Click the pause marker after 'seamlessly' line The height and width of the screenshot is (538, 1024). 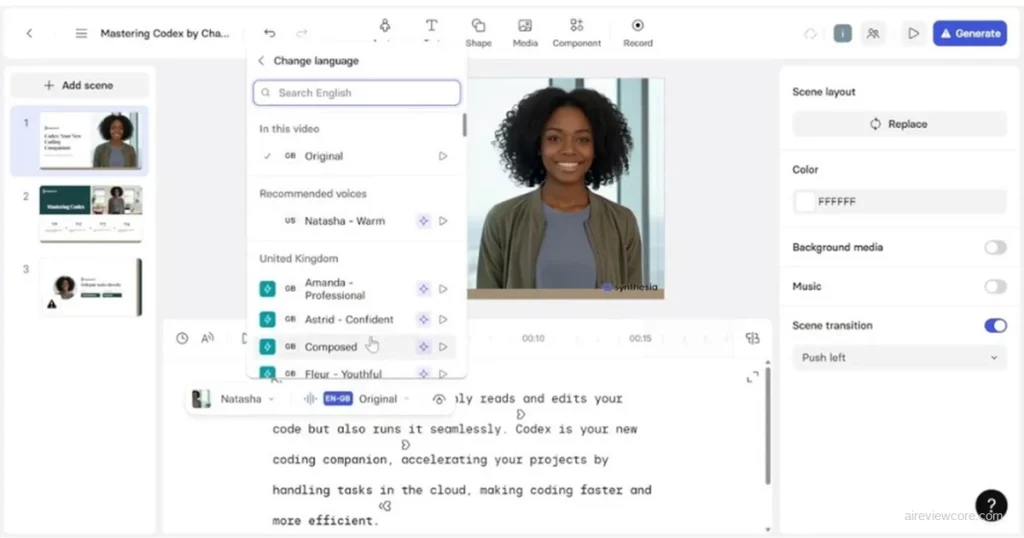click(x=406, y=445)
